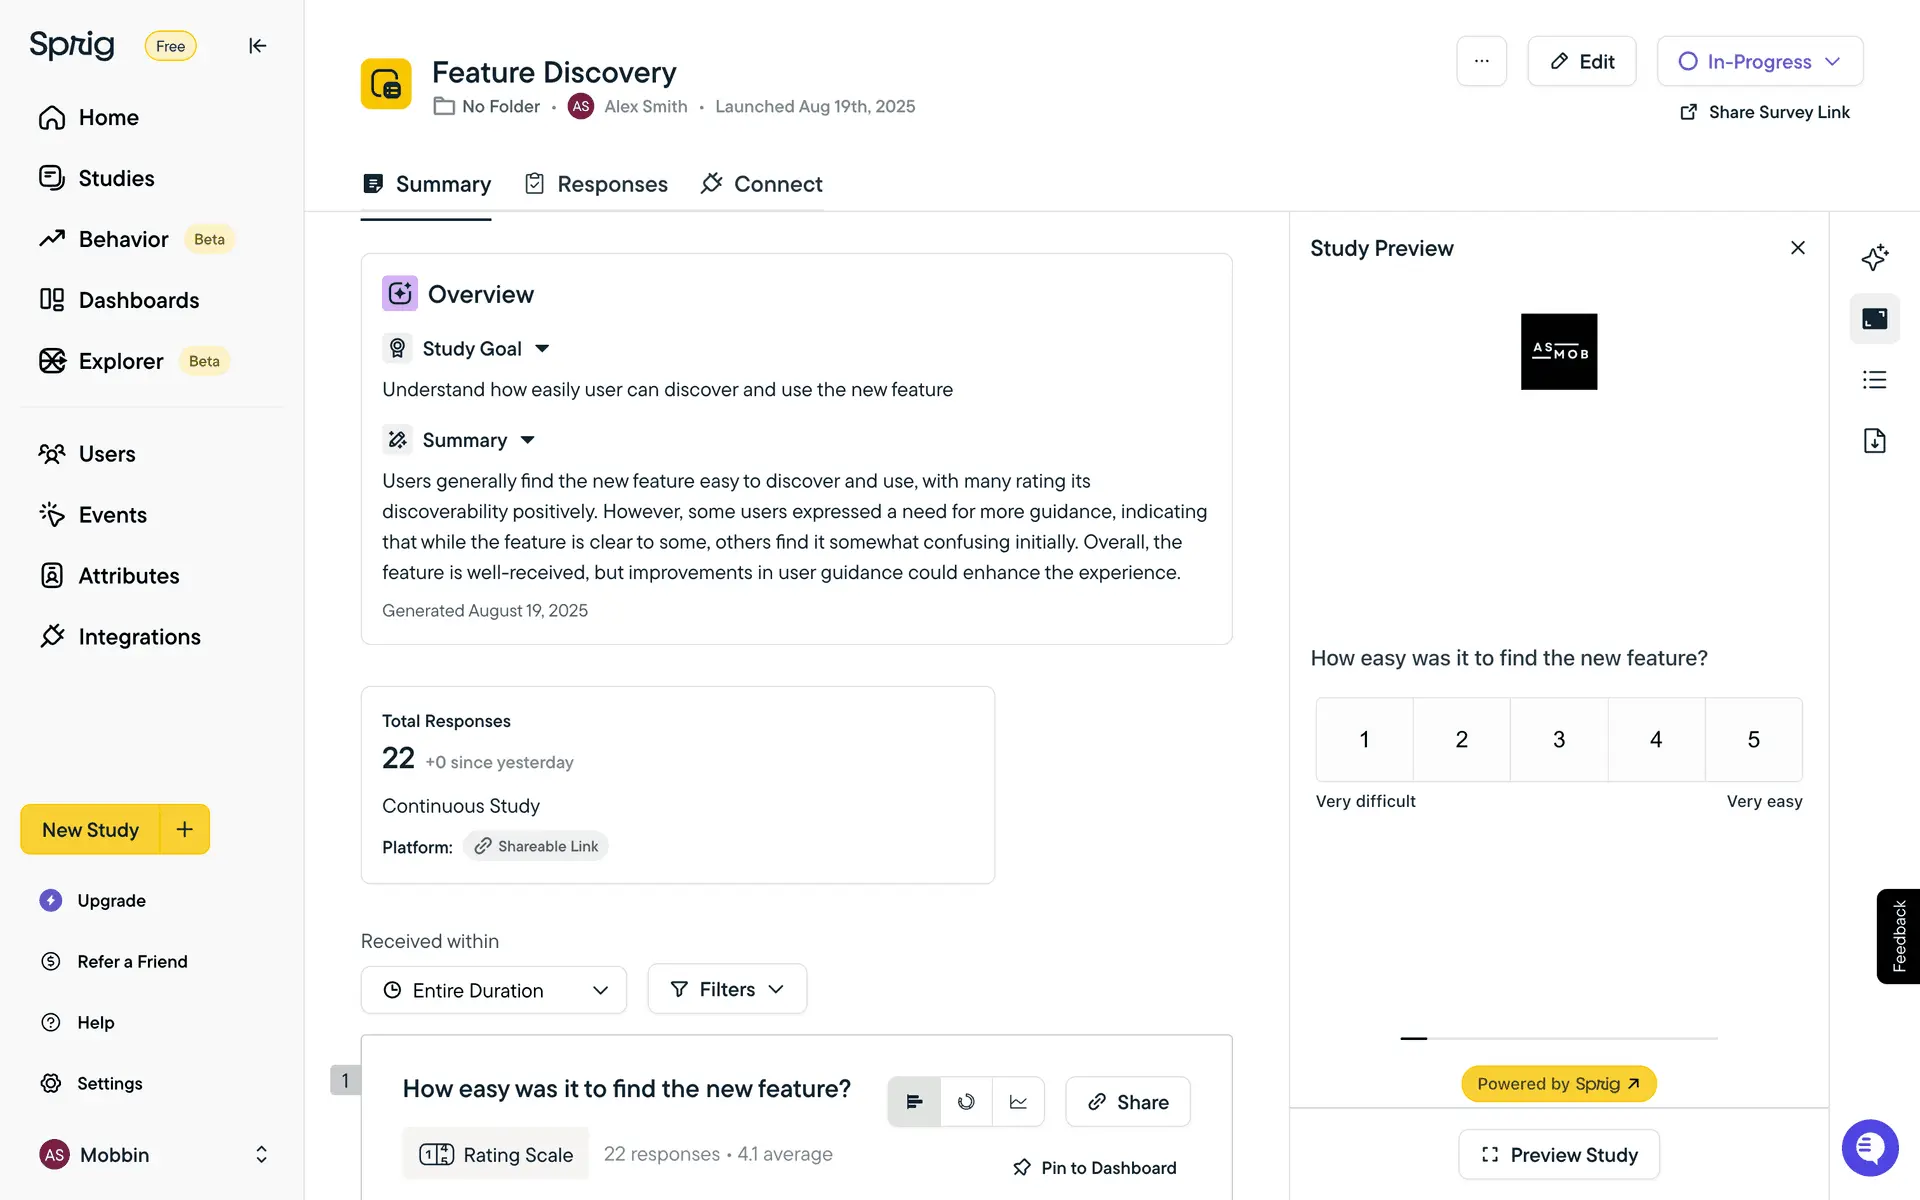Click the Share Survey Link
The image size is (1920, 1200).
coord(1765,112)
